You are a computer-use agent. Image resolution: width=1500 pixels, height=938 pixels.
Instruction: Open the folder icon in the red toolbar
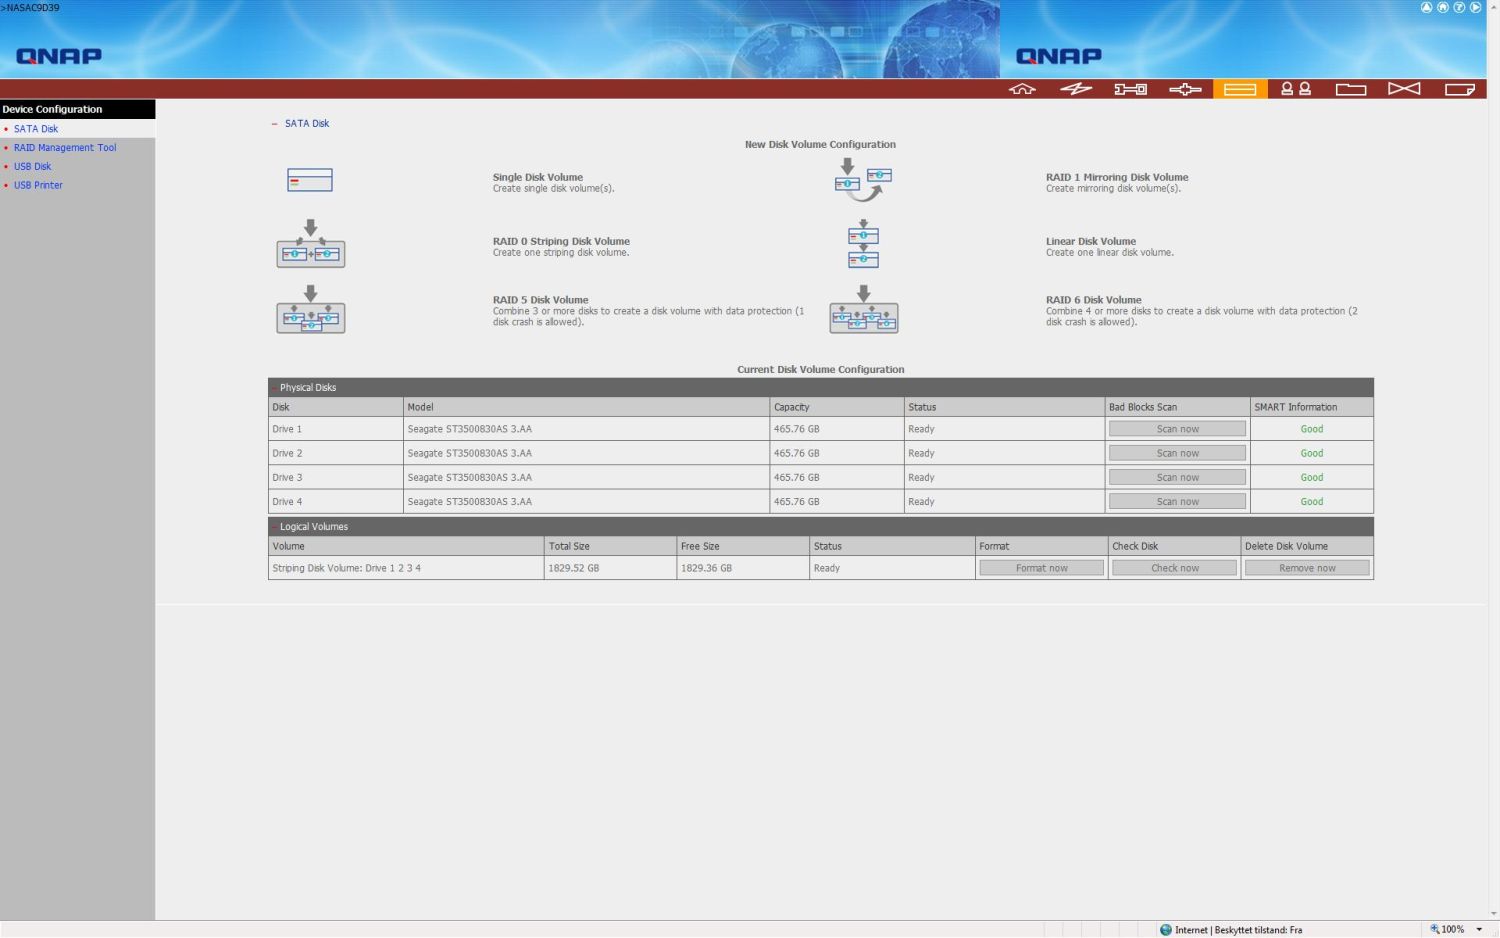[x=1350, y=89]
